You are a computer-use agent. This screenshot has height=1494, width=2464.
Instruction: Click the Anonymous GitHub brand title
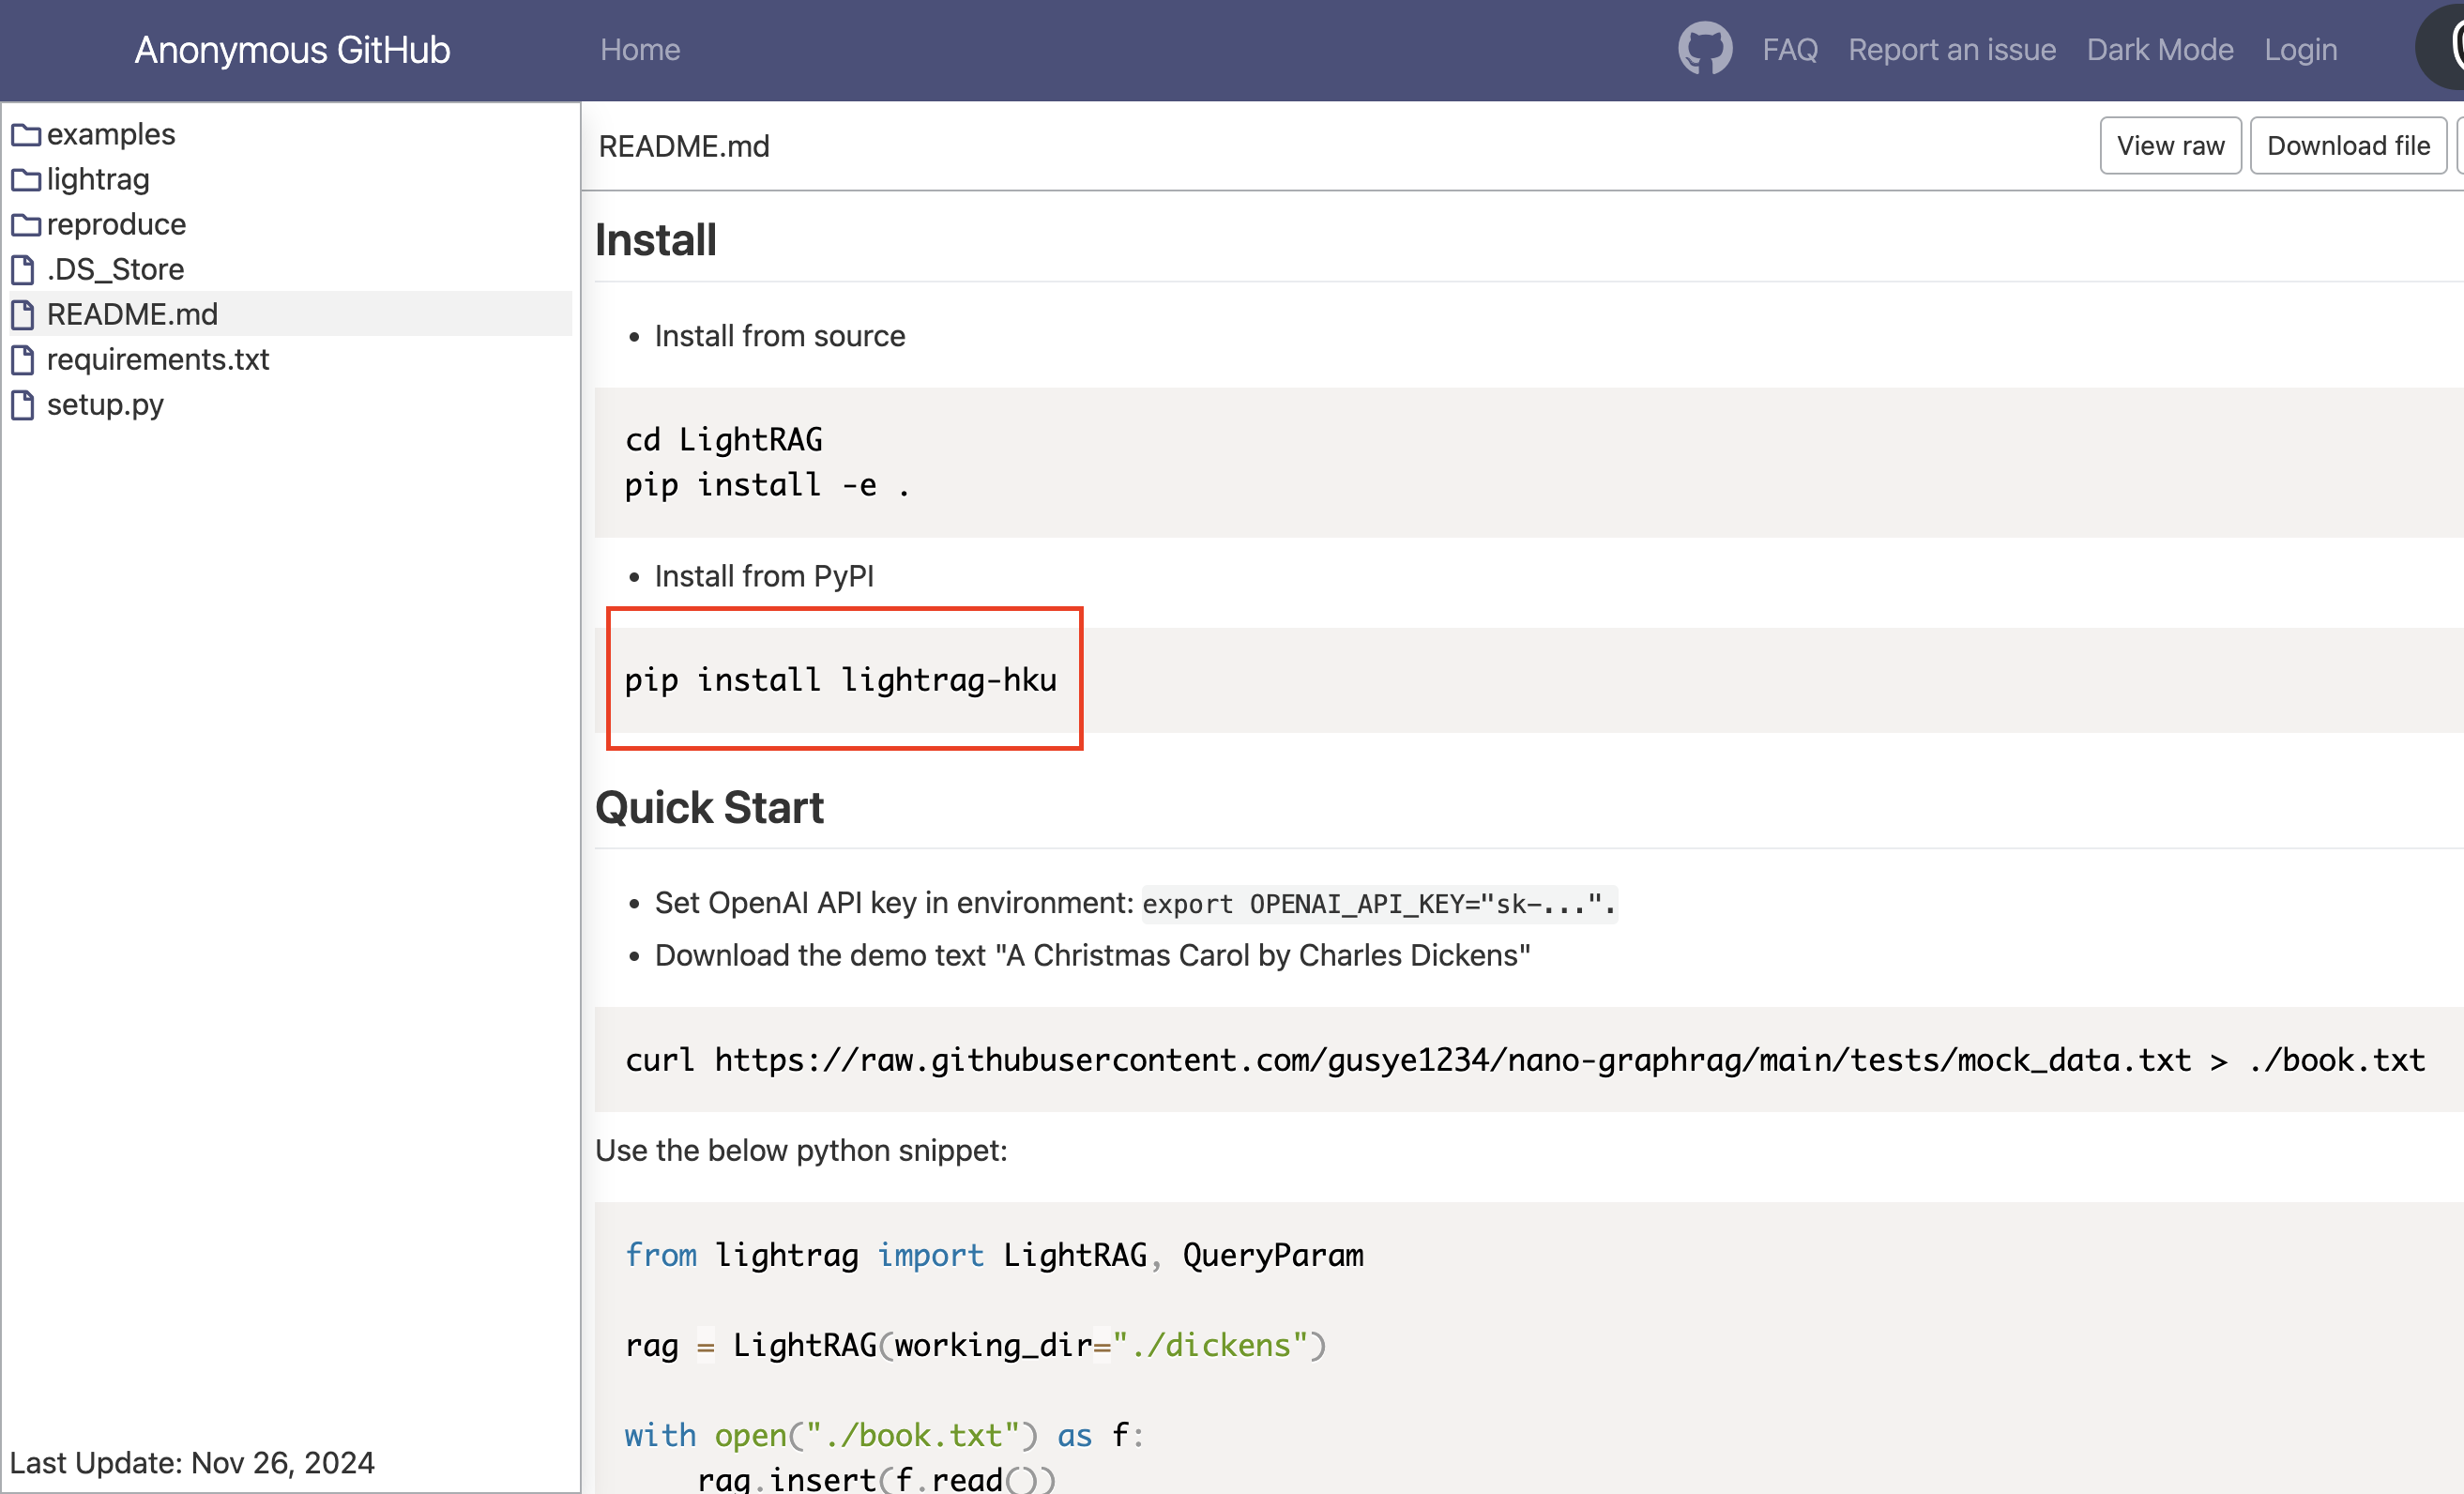pos(292,49)
